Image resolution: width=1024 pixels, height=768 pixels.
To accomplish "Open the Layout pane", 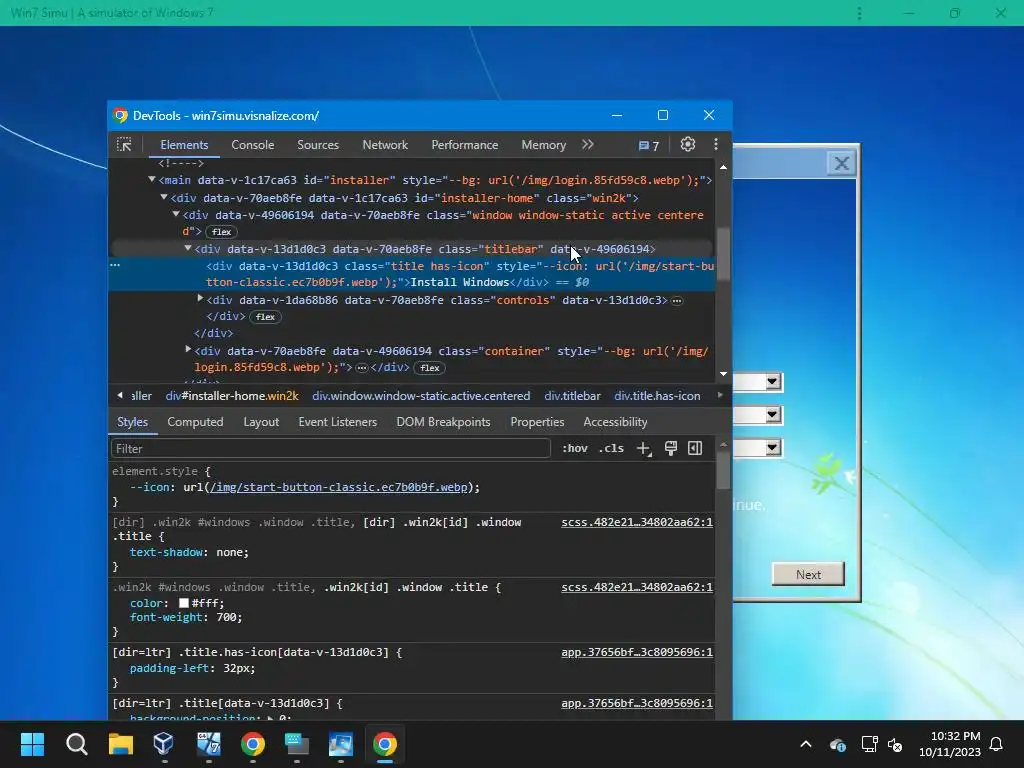I will [x=261, y=422].
